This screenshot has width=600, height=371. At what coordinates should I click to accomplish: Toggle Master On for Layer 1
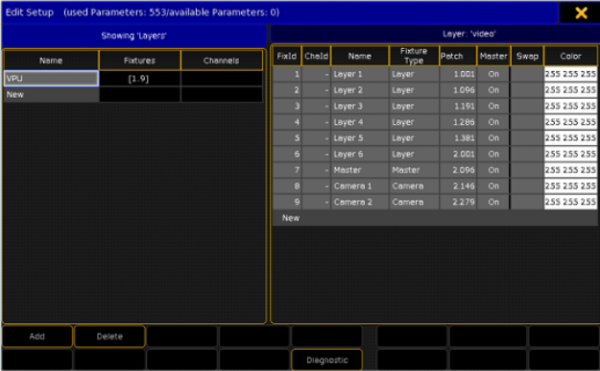pos(493,74)
